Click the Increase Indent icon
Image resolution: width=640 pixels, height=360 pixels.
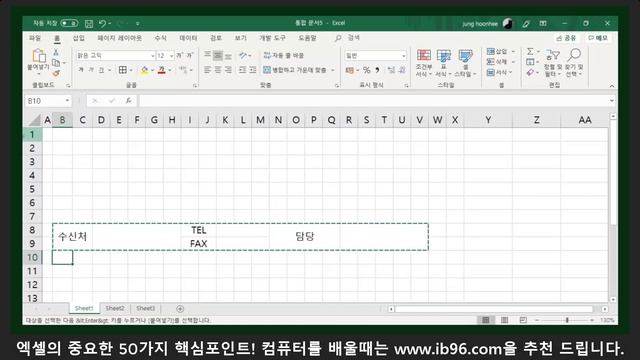tap(253, 70)
